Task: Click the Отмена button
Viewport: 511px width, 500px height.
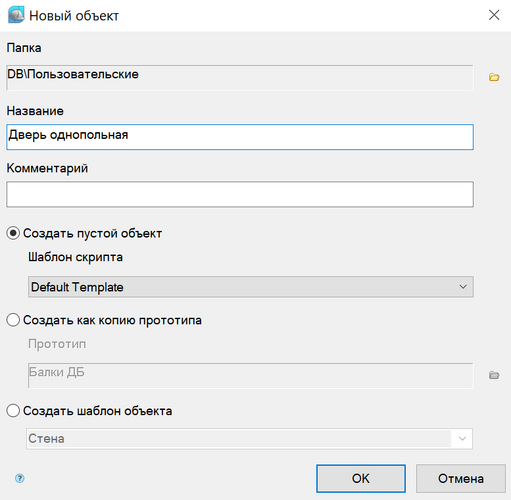Action: 461,478
